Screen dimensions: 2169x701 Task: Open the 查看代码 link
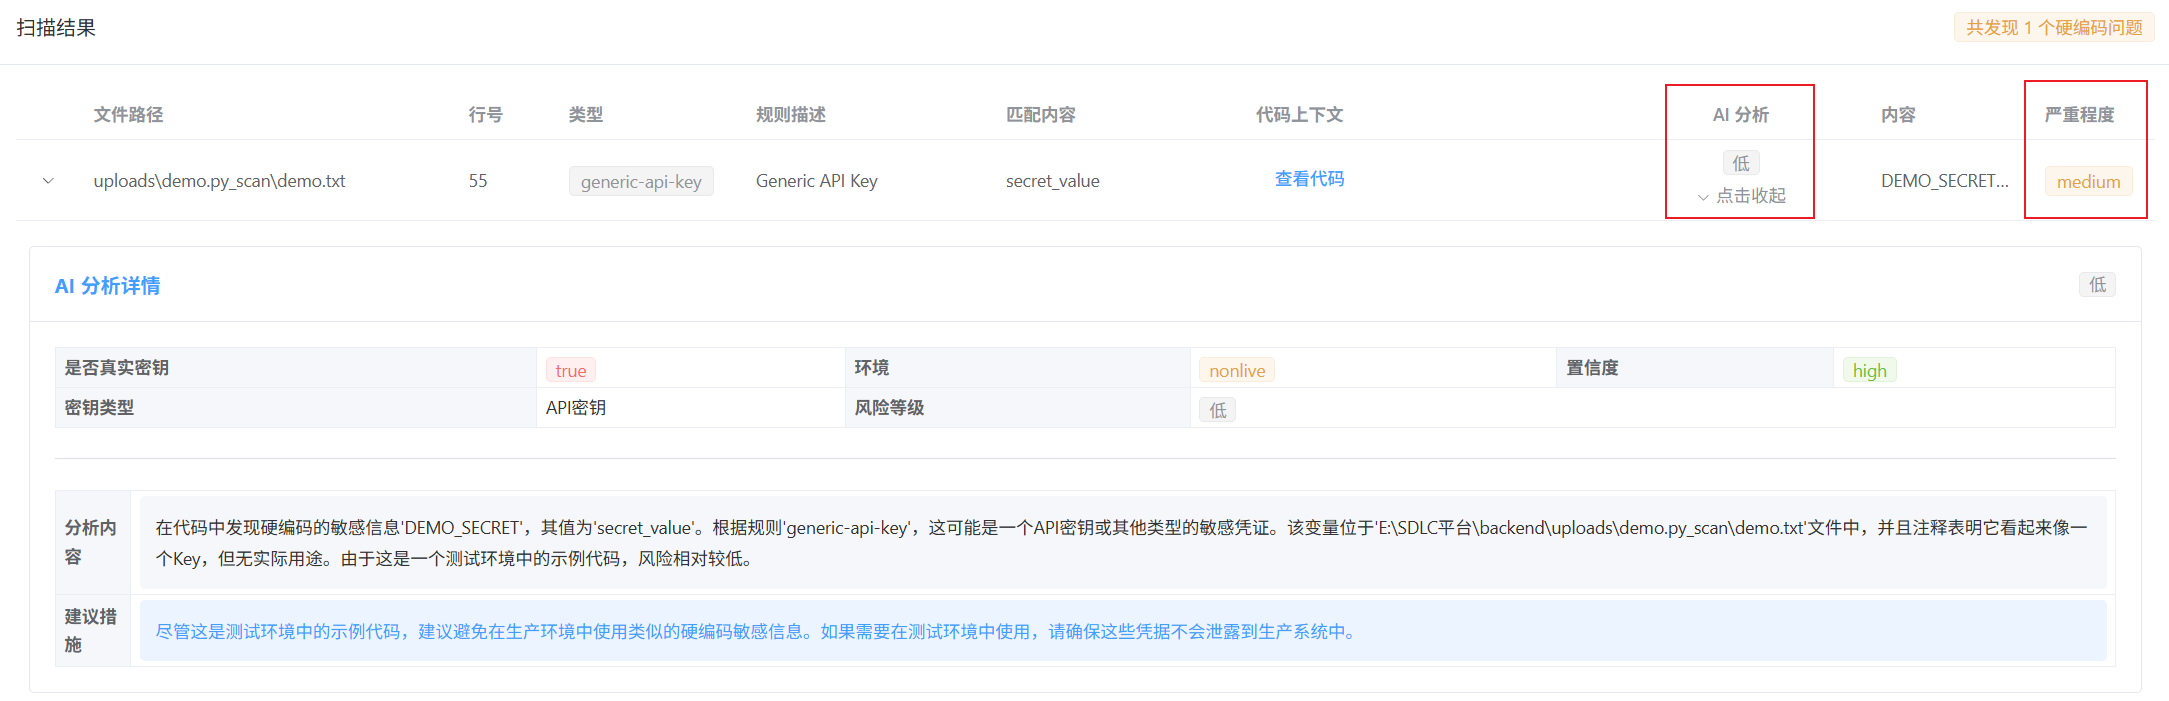click(x=1309, y=179)
